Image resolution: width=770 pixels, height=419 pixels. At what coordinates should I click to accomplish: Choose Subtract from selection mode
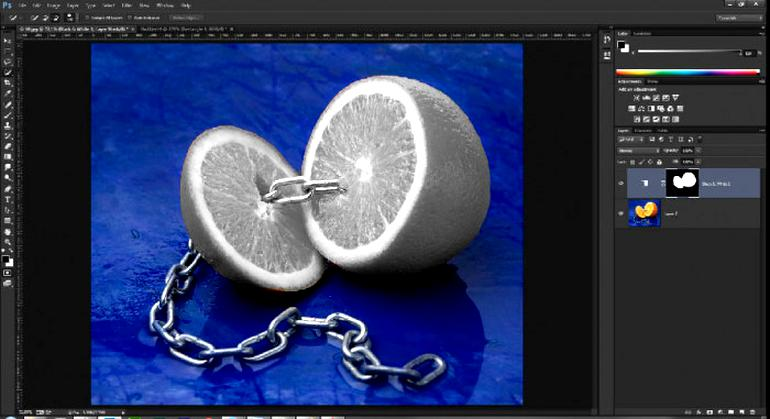(x=55, y=18)
